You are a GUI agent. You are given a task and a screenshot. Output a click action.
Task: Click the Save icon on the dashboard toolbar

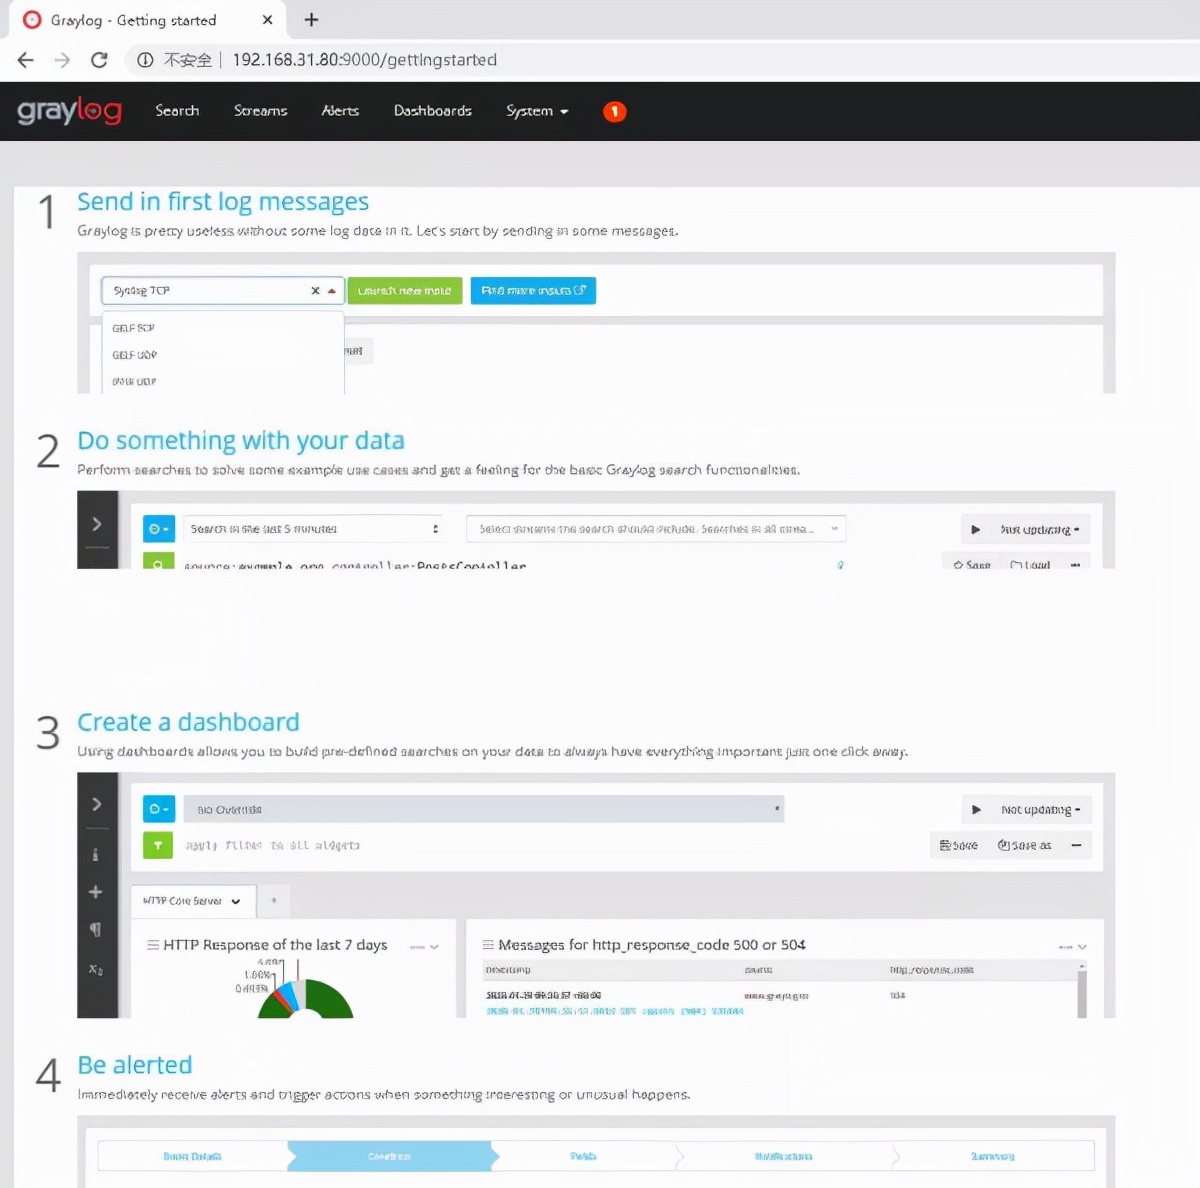[957, 845]
